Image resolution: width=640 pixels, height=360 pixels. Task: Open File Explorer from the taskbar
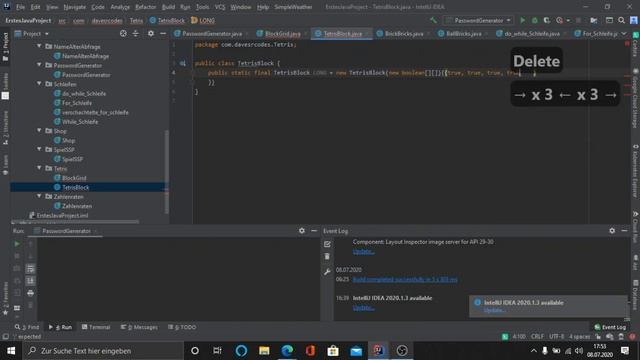point(264,351)
